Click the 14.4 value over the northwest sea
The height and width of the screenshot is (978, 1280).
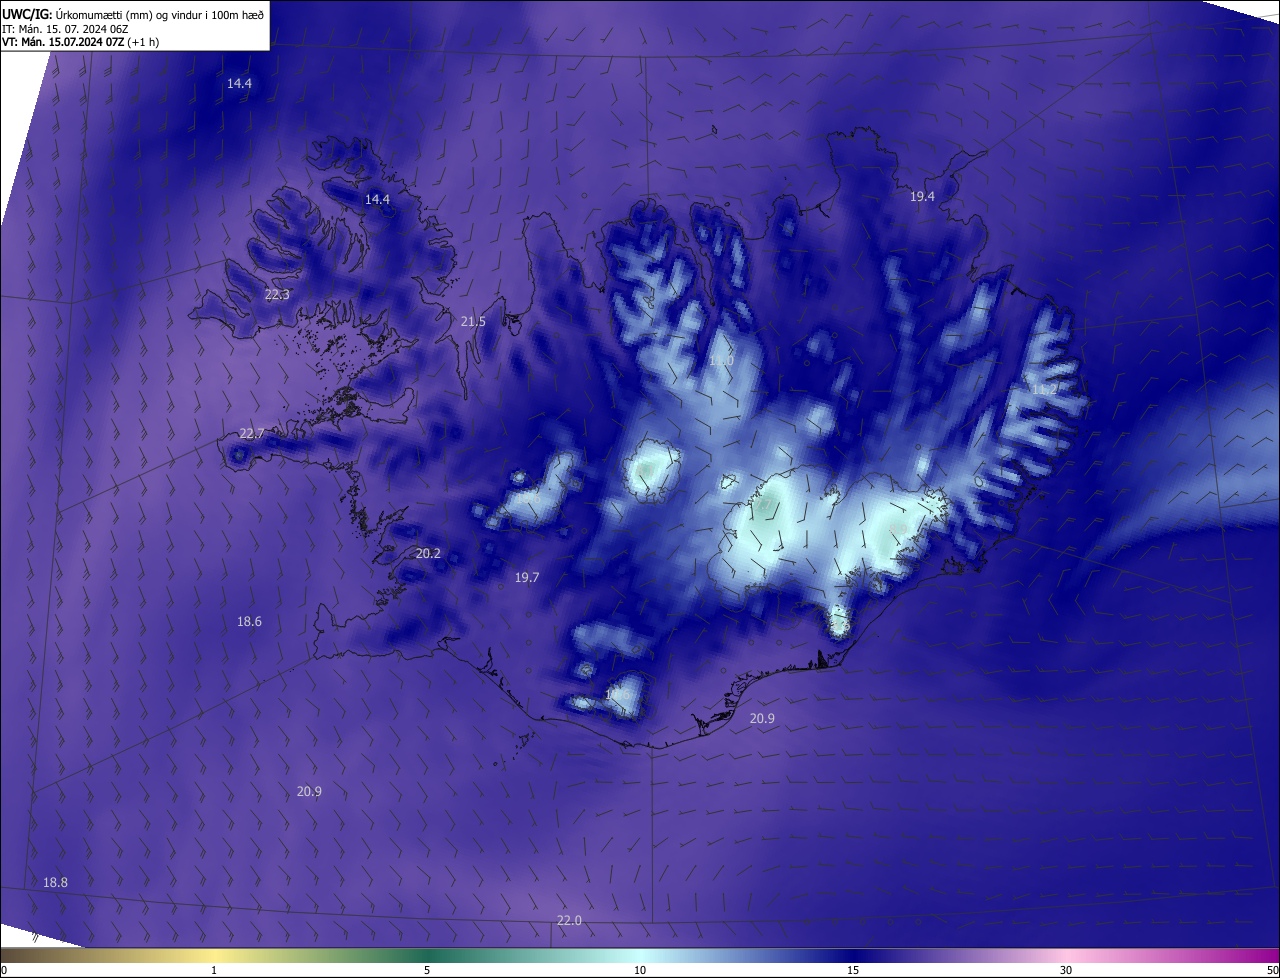239,84
